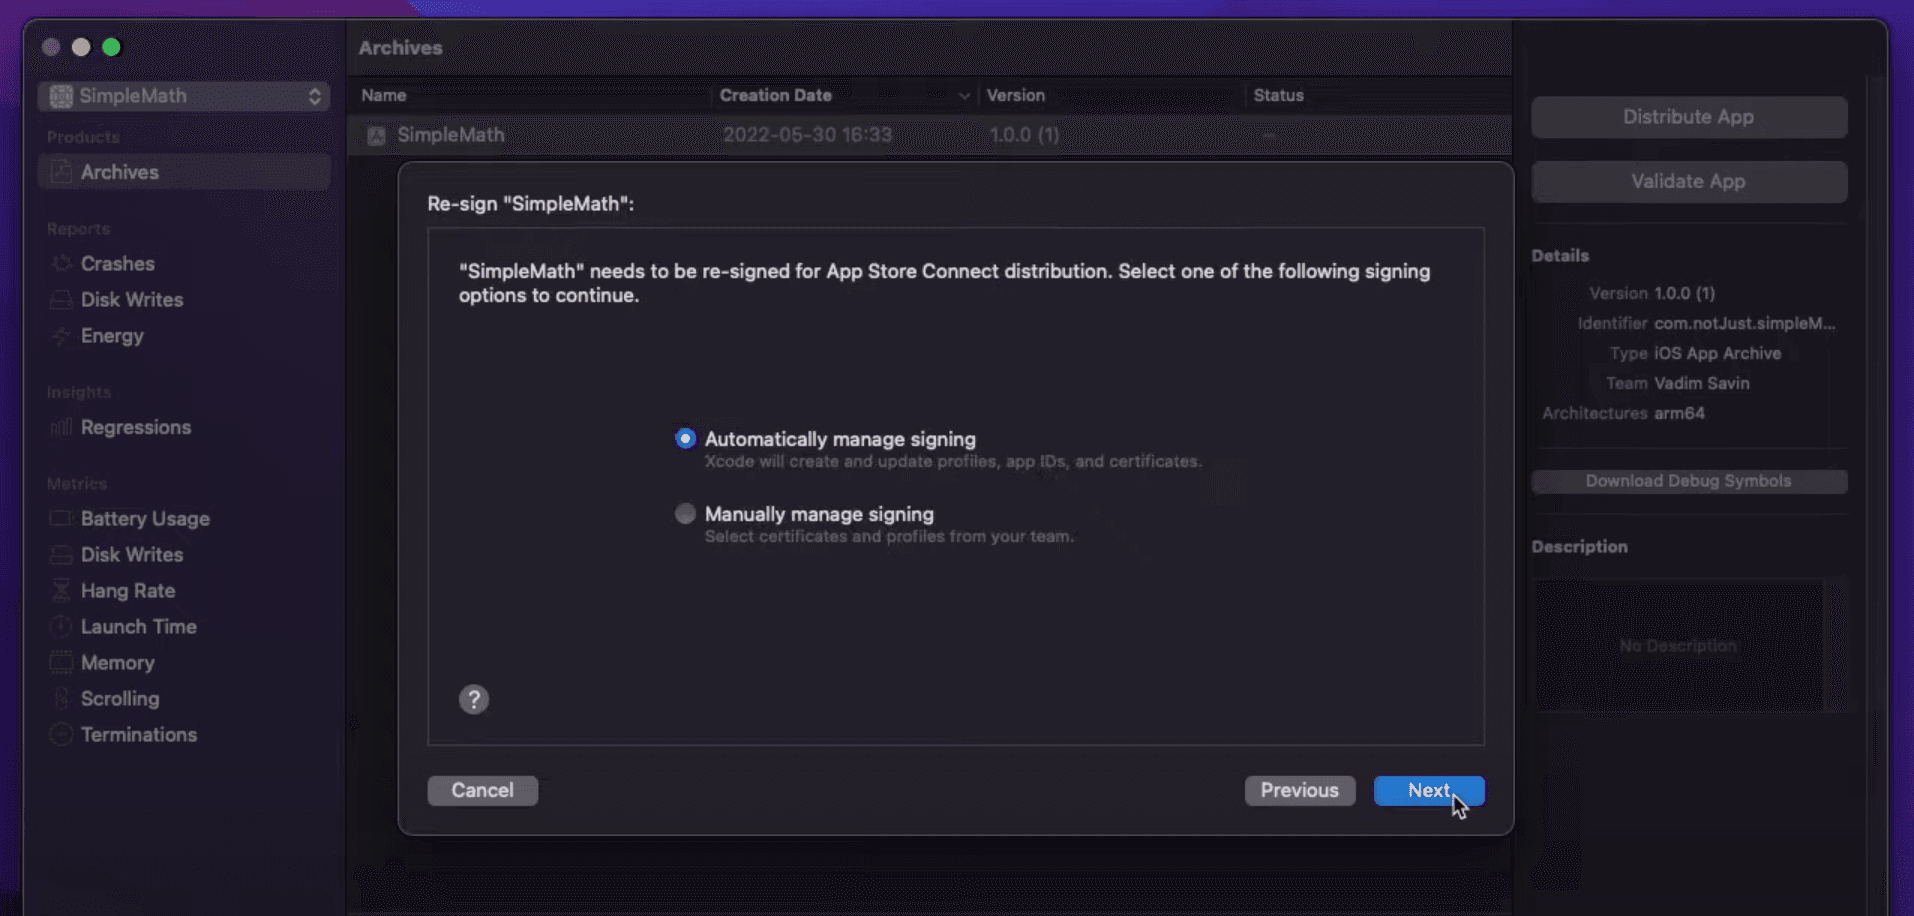
Task: Go back with the Previous button
Action: 1299,790
